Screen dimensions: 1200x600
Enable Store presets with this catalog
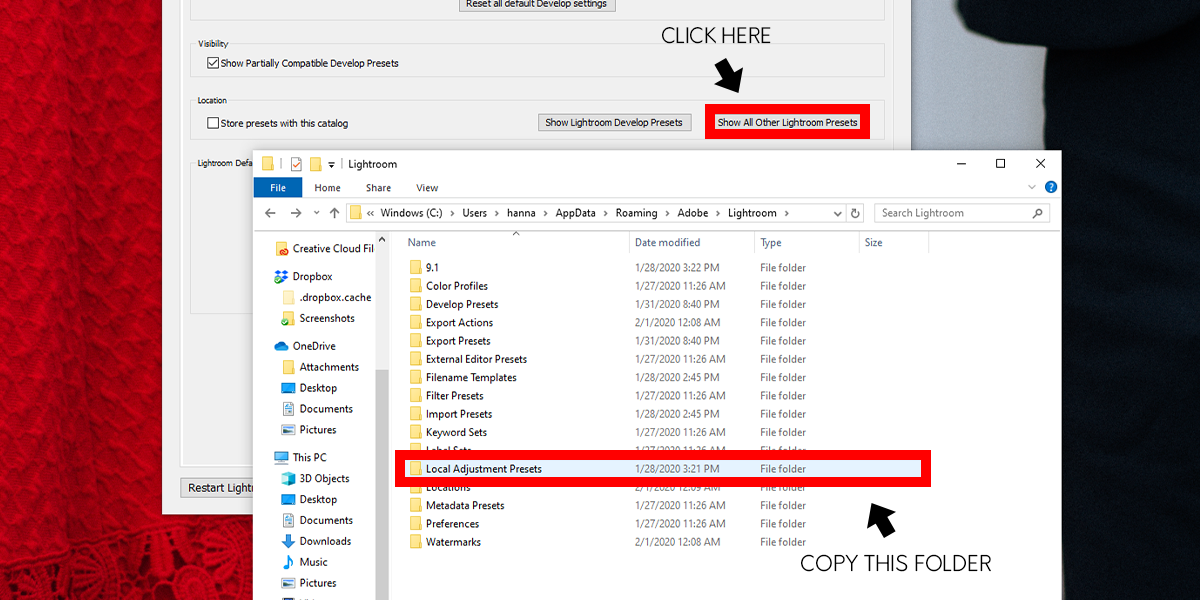pyautogui.click(x=213, y=123)
